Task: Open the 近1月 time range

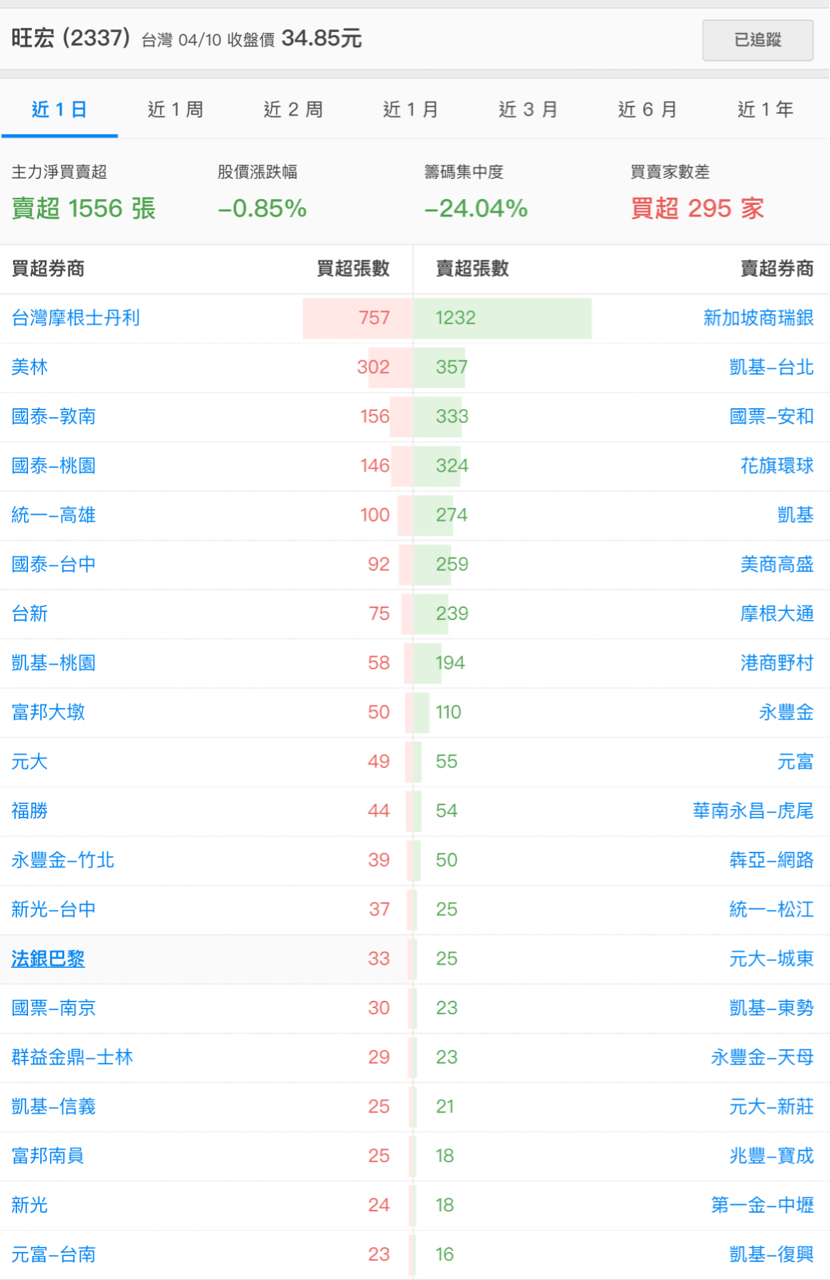Action: click(x=411, y=110)
